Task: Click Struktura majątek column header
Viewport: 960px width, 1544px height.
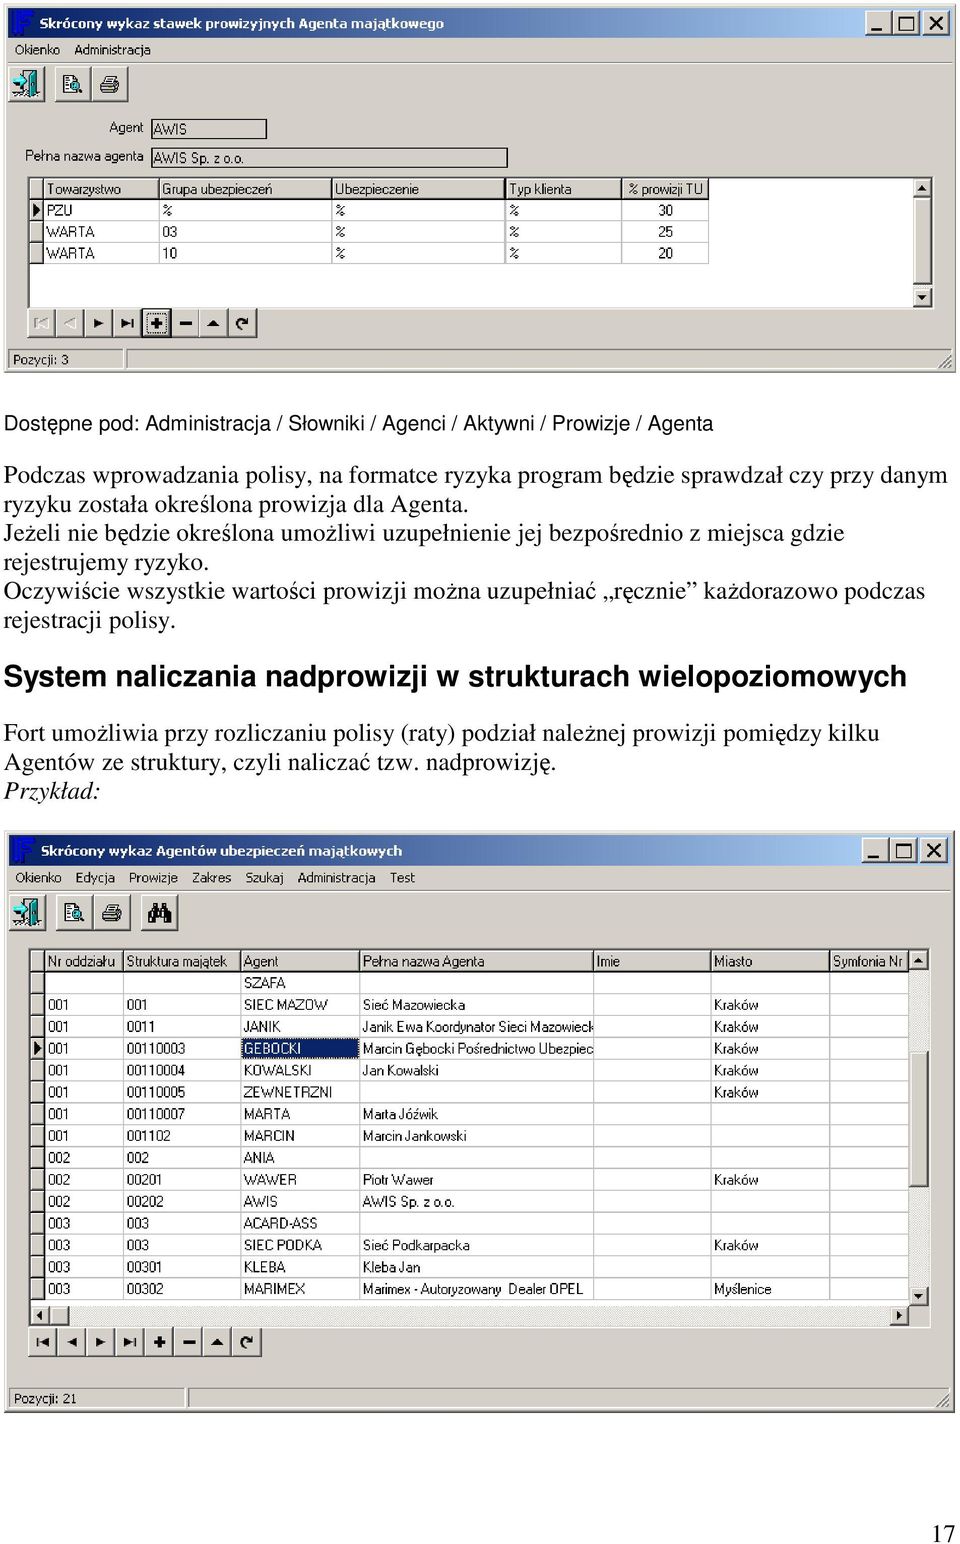Action: (182, 961)
